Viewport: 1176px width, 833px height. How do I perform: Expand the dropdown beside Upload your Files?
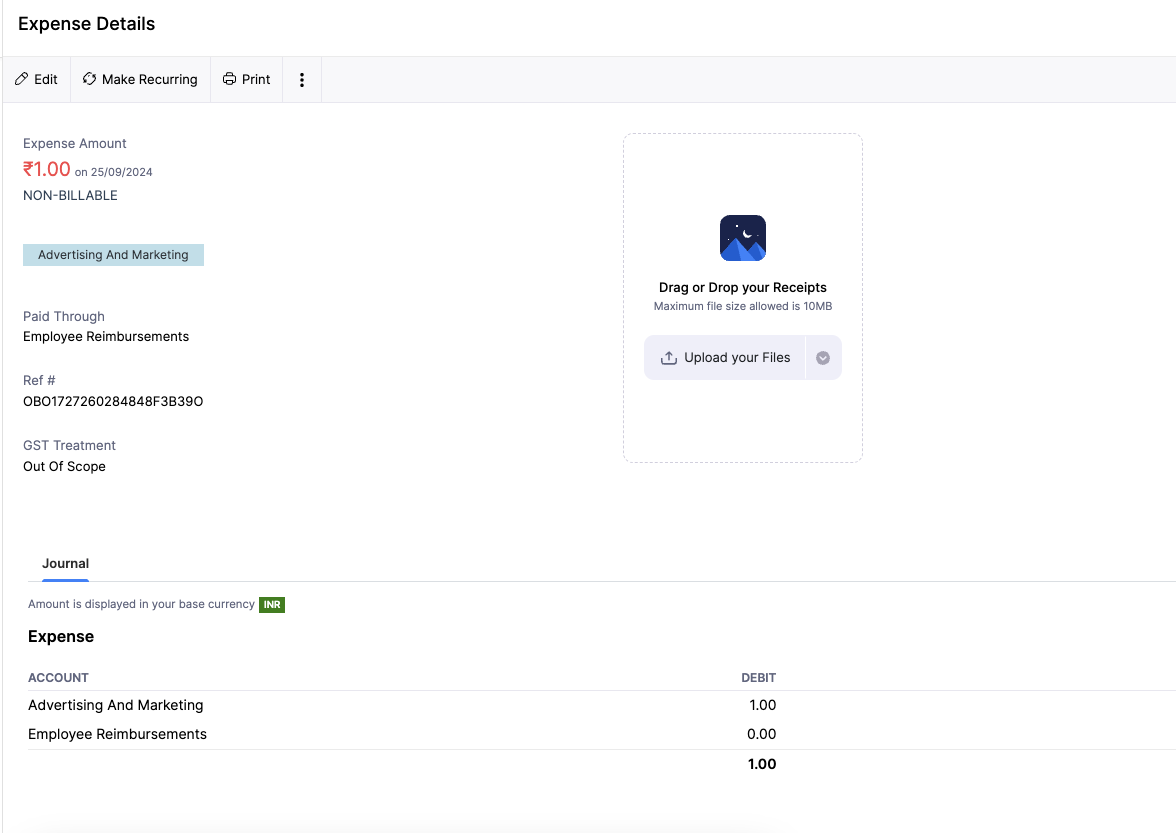coord(822,357)
